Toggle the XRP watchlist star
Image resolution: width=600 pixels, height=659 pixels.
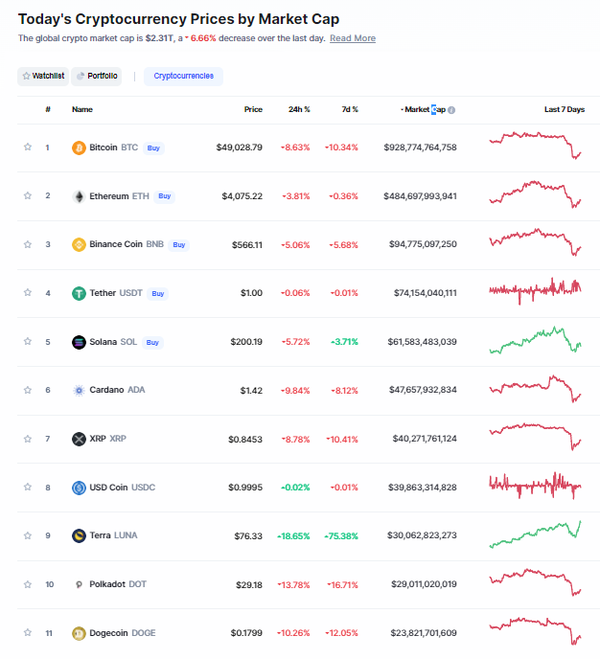28,439
